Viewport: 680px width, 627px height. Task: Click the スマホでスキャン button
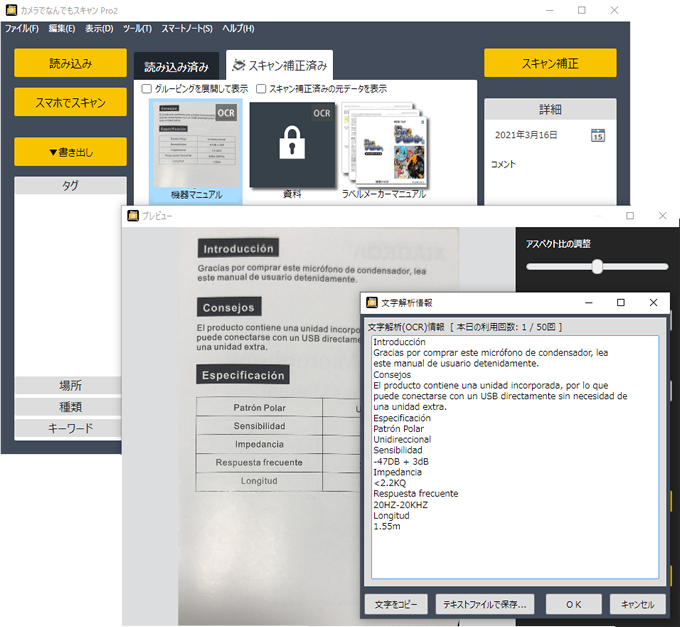coord(70,102)
